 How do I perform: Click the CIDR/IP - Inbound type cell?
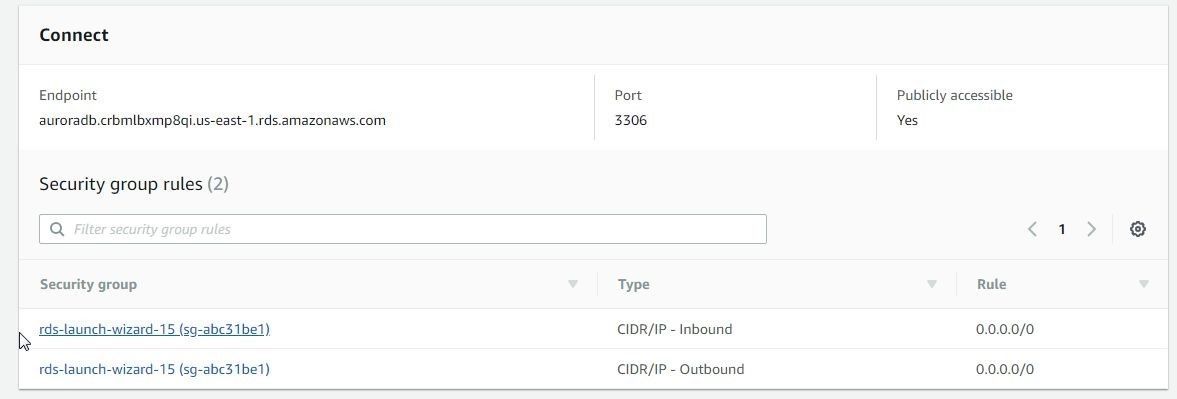(674, 329)
